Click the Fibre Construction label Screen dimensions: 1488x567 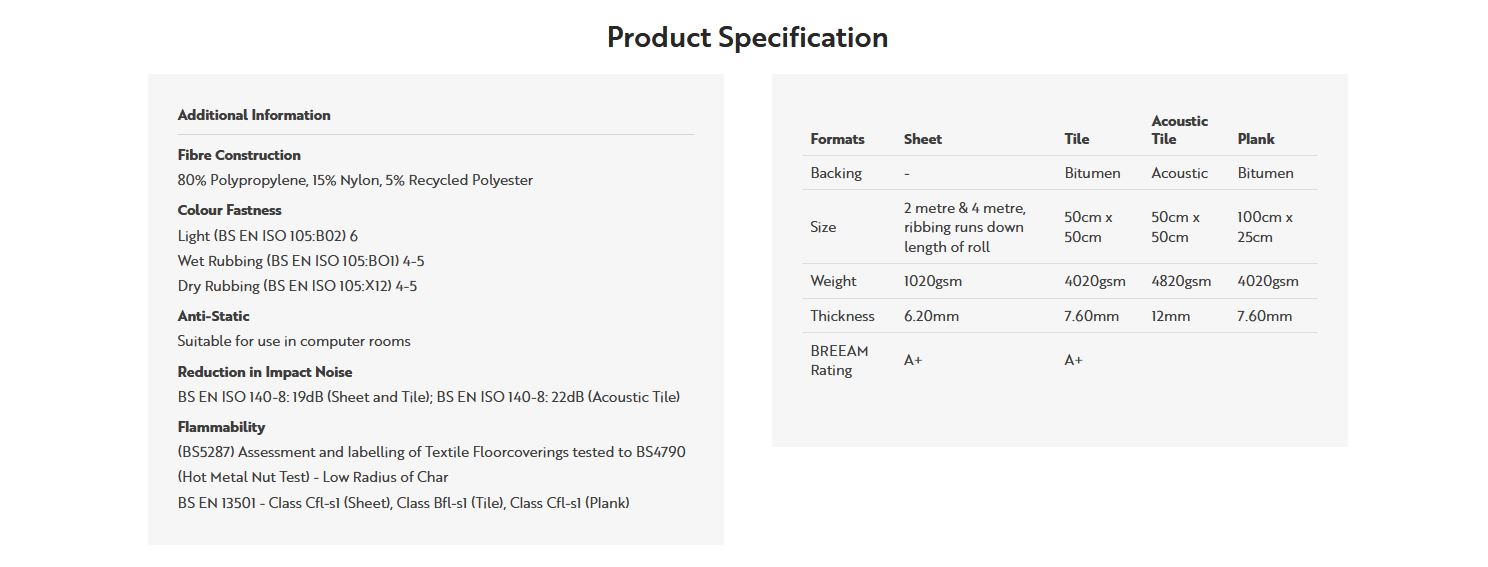click(x=239, y=155)
